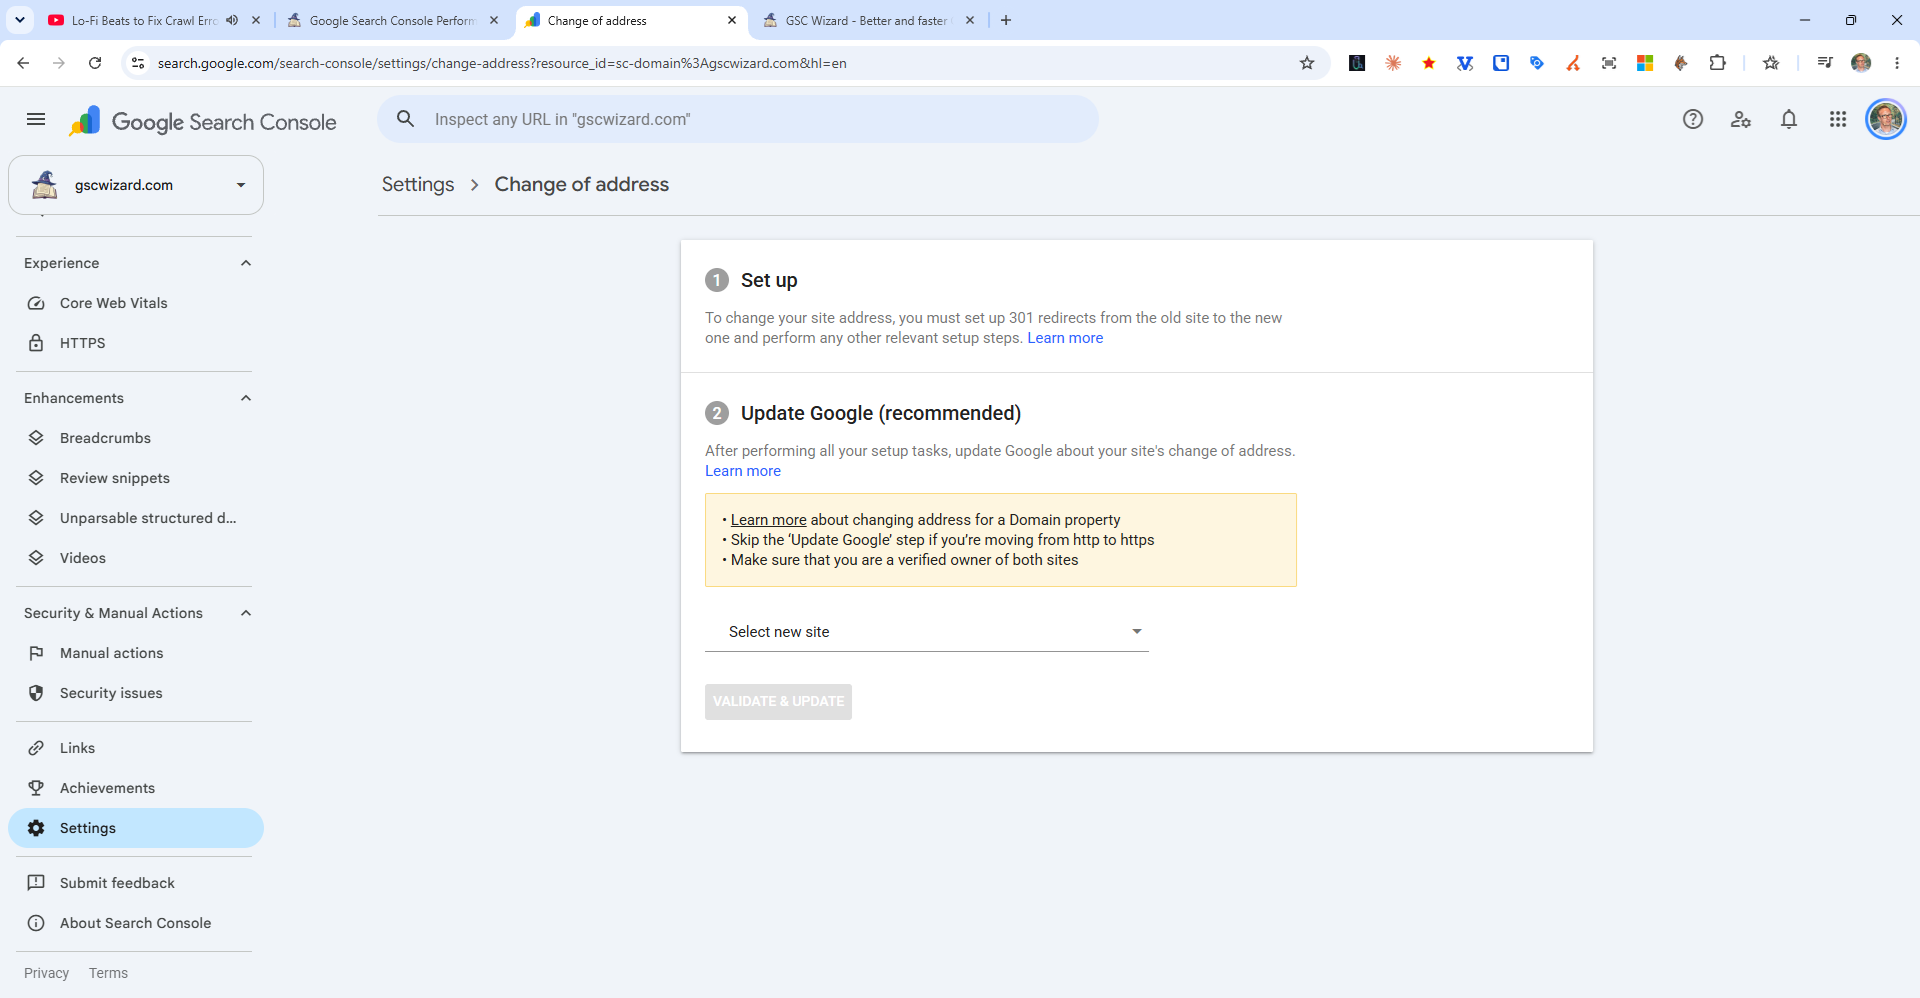1920x998 pixels.
Task: Switch to Google Search Console Performance tab
Action: tap(393, 20)
